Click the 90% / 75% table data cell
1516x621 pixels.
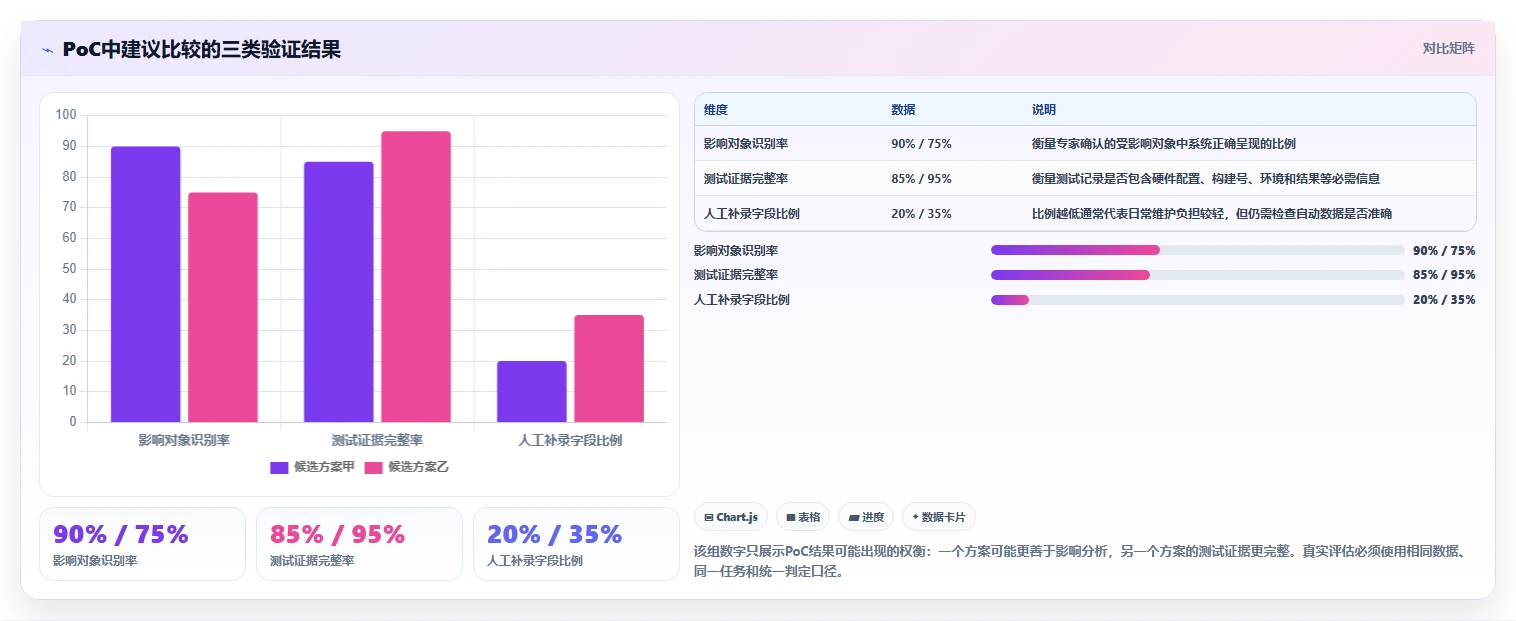921,144
